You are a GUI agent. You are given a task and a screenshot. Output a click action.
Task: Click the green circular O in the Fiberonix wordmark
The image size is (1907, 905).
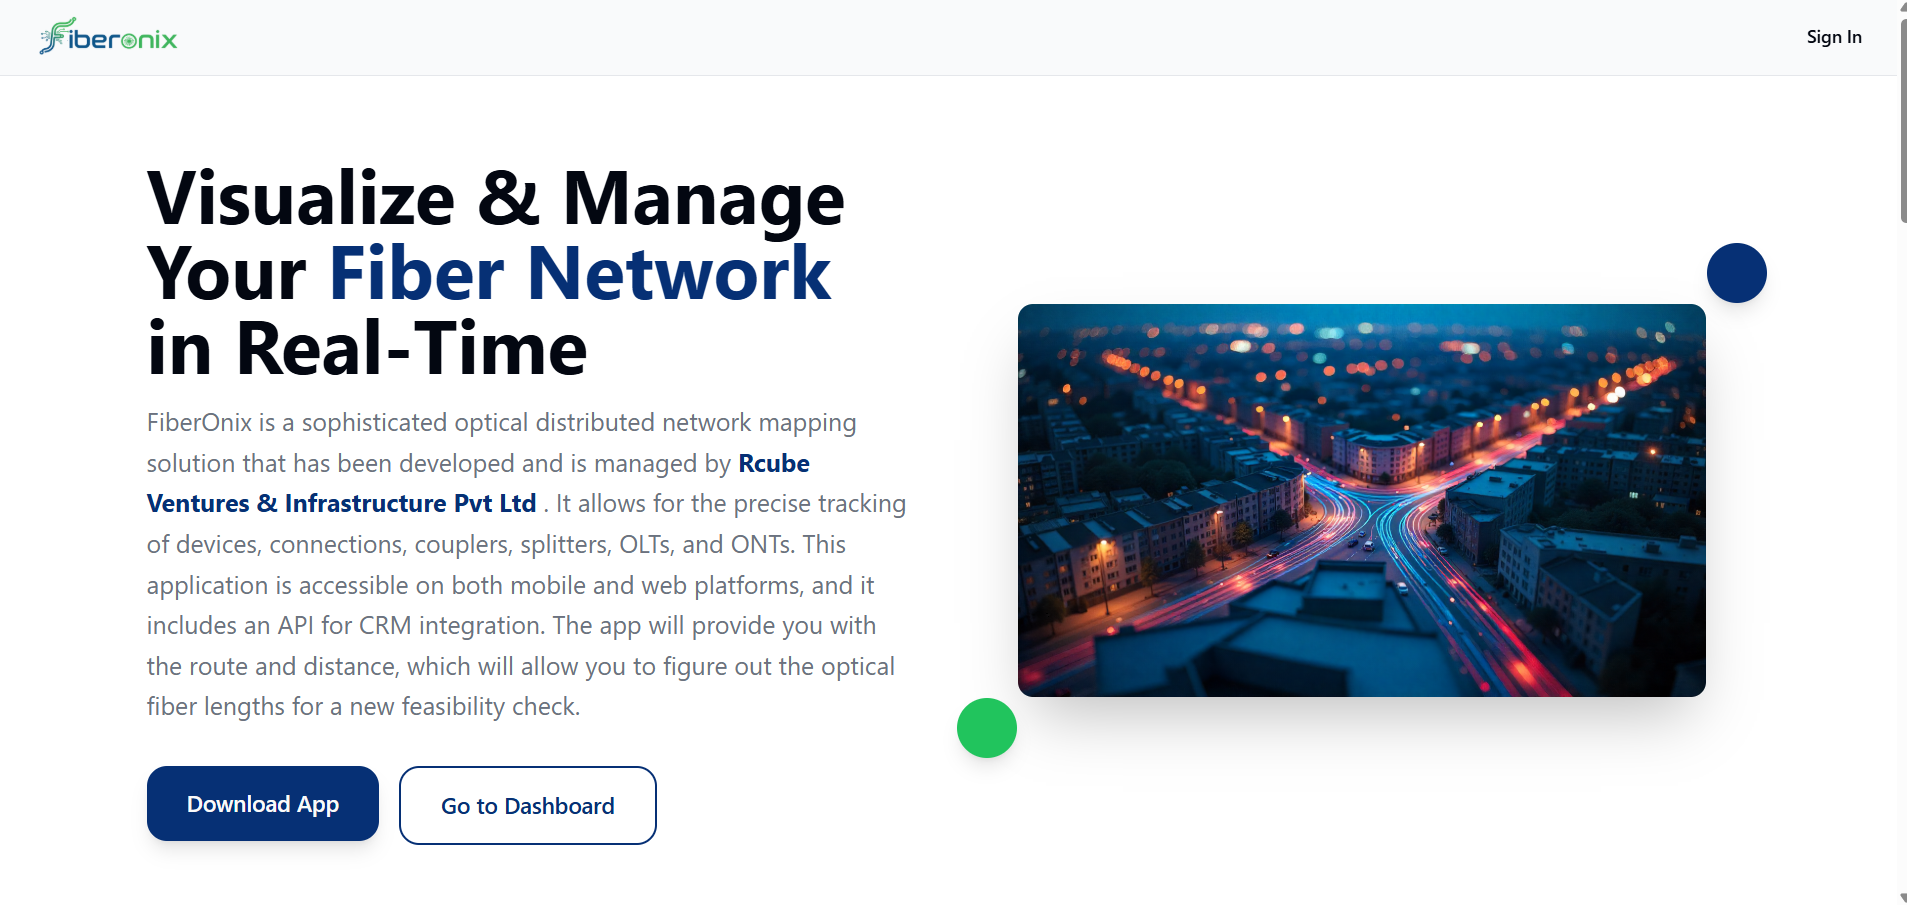tap(129, 41)
